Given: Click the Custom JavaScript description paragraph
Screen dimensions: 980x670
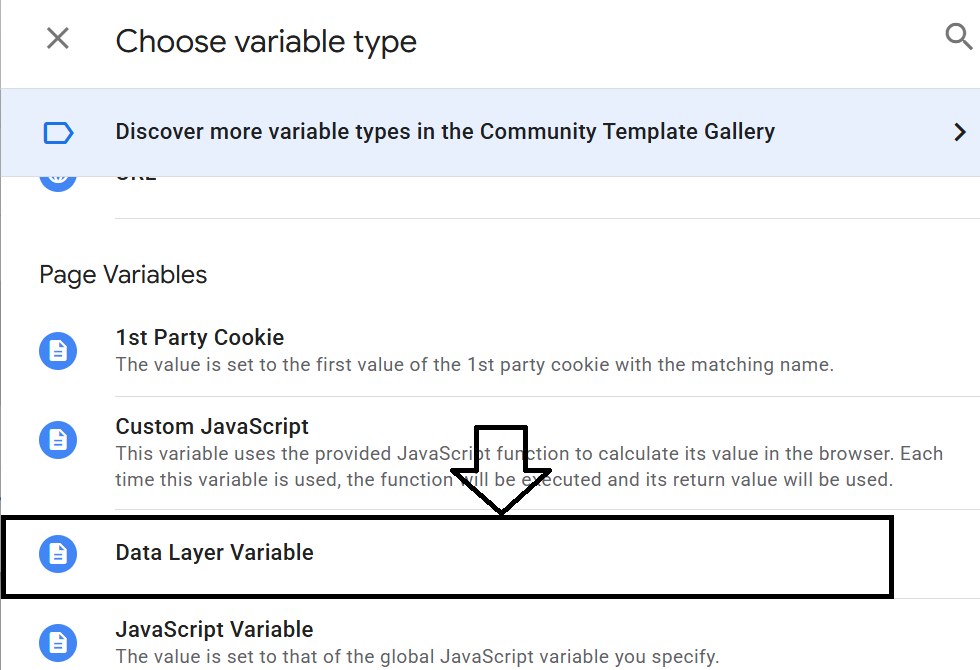Looking at the screenshot, I should 529,466.
